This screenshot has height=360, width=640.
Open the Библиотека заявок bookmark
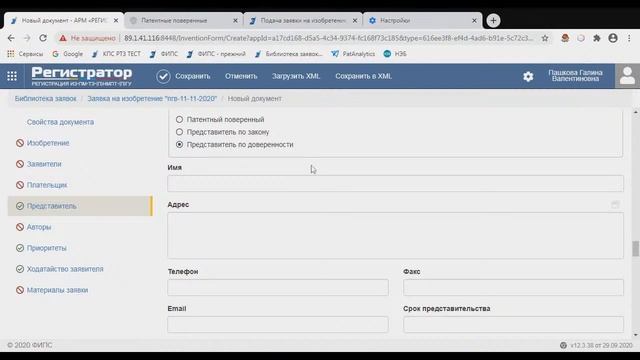coord(289,54)
